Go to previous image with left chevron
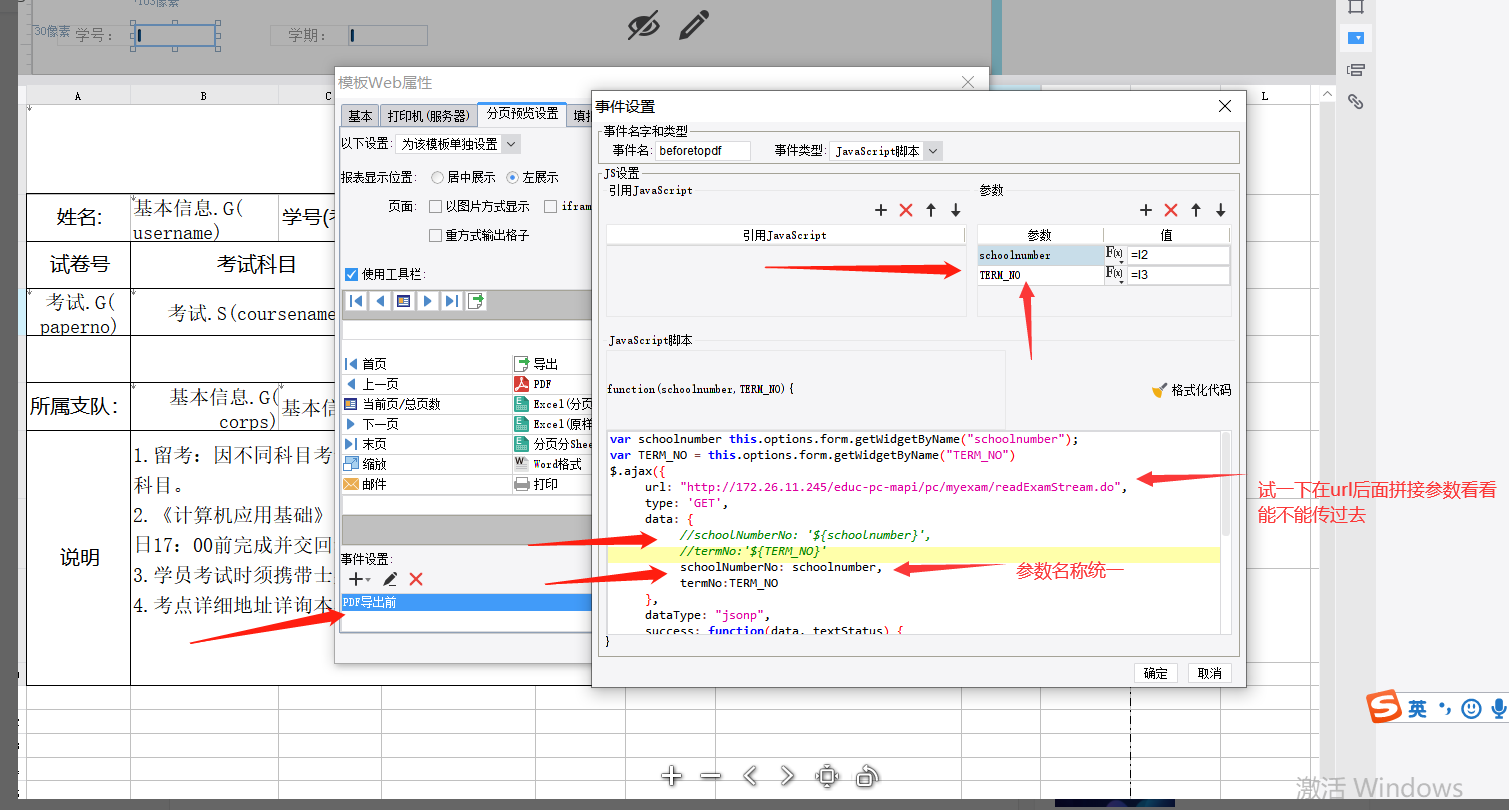 tap(750, 776)
